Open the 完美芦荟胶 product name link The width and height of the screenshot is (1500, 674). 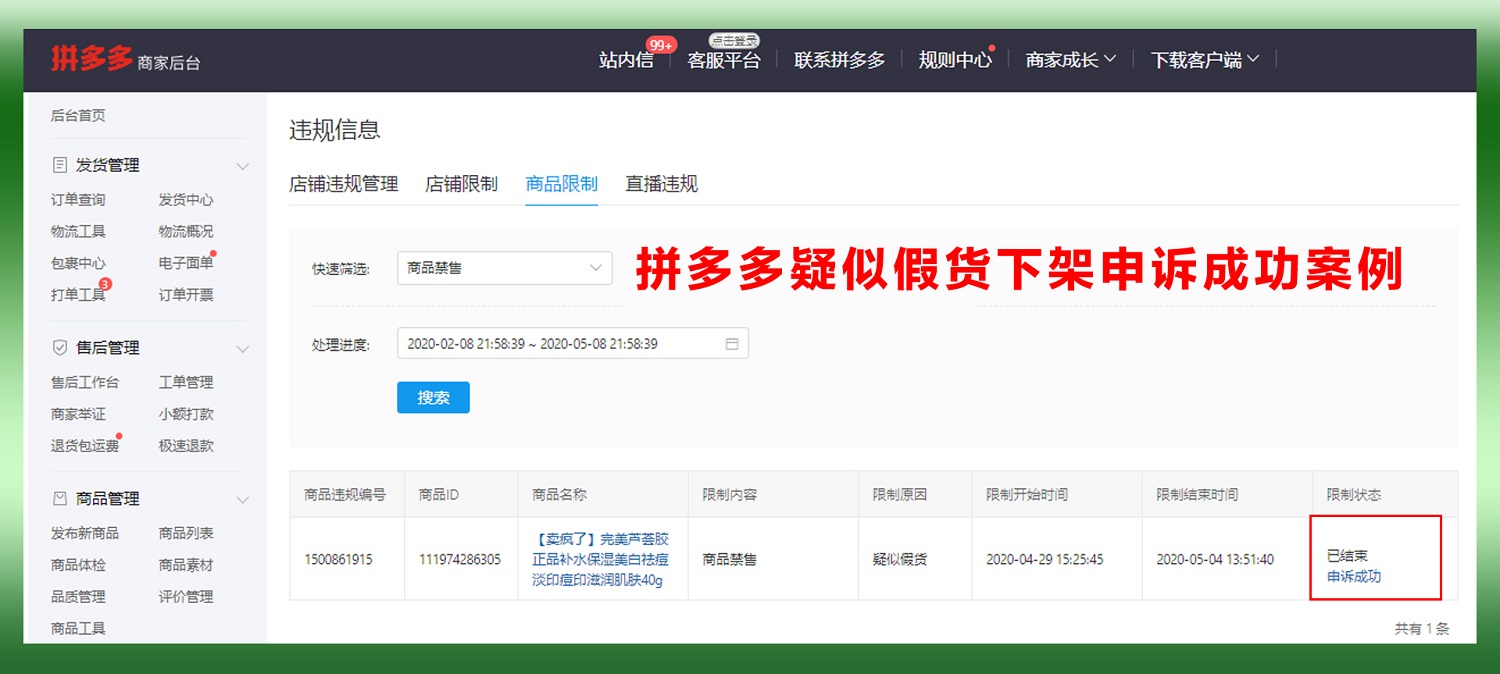click(601, 560)
